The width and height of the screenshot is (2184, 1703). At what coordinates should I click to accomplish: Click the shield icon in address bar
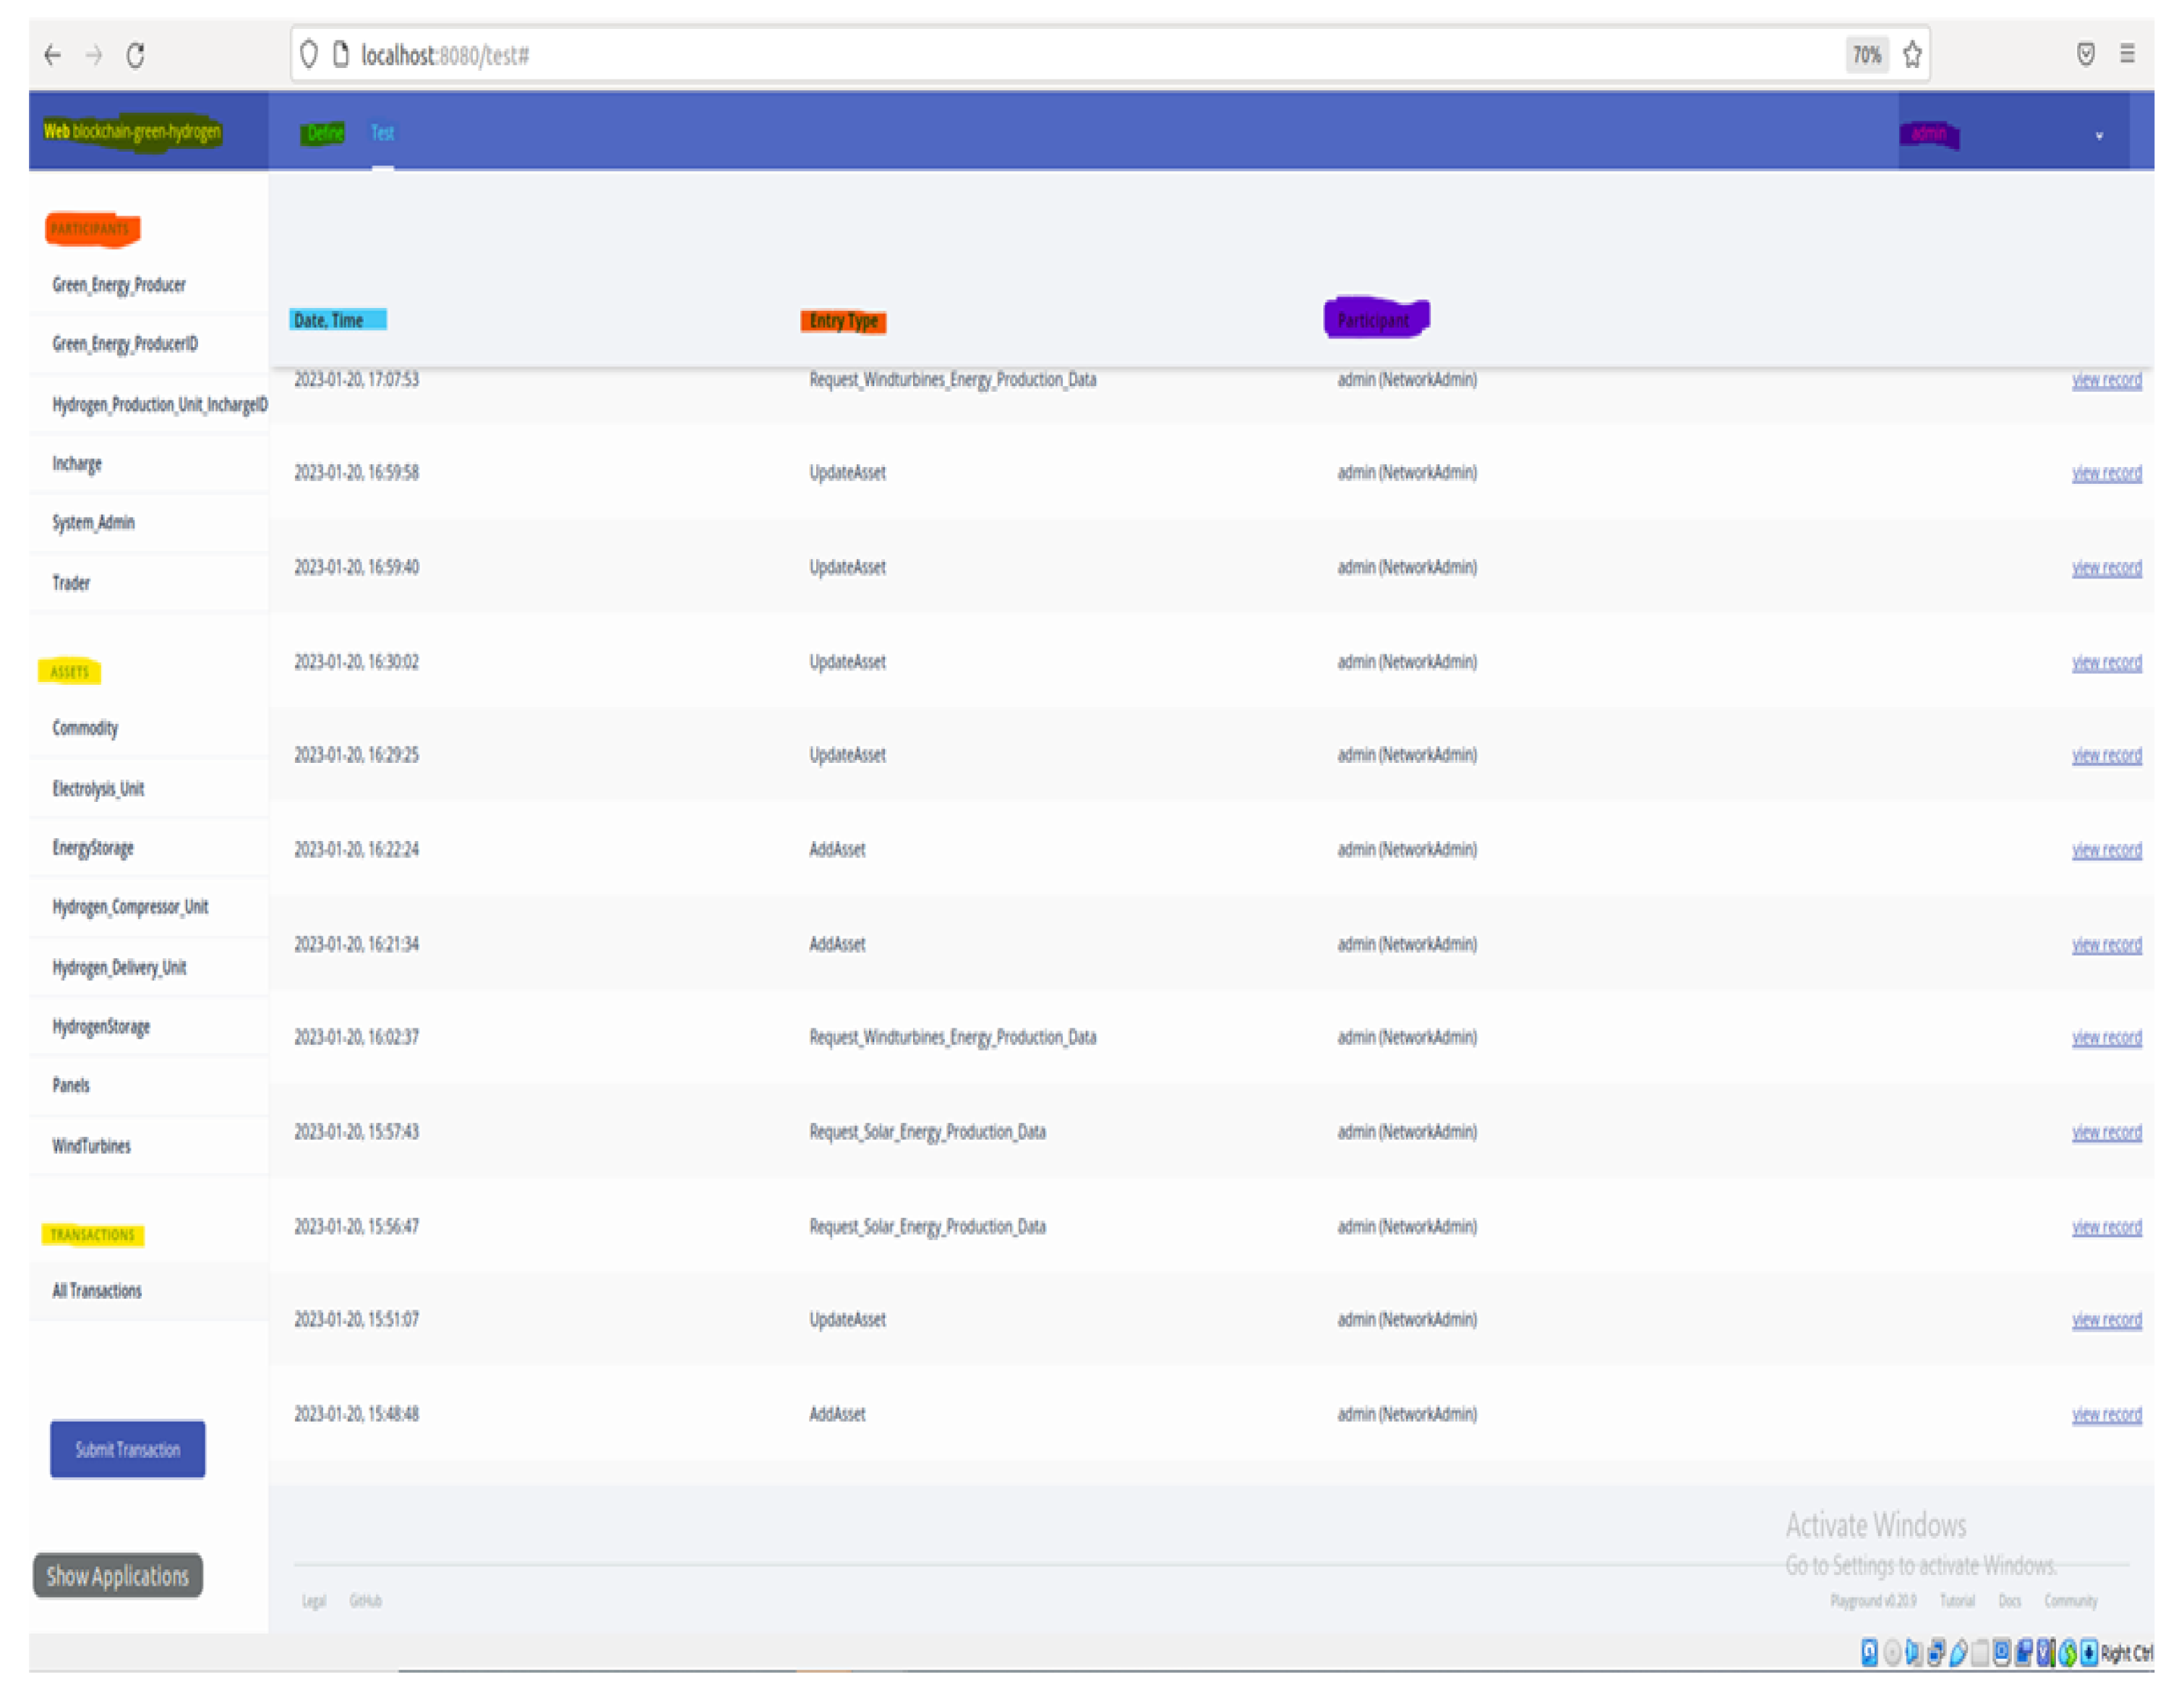point(309,54)
